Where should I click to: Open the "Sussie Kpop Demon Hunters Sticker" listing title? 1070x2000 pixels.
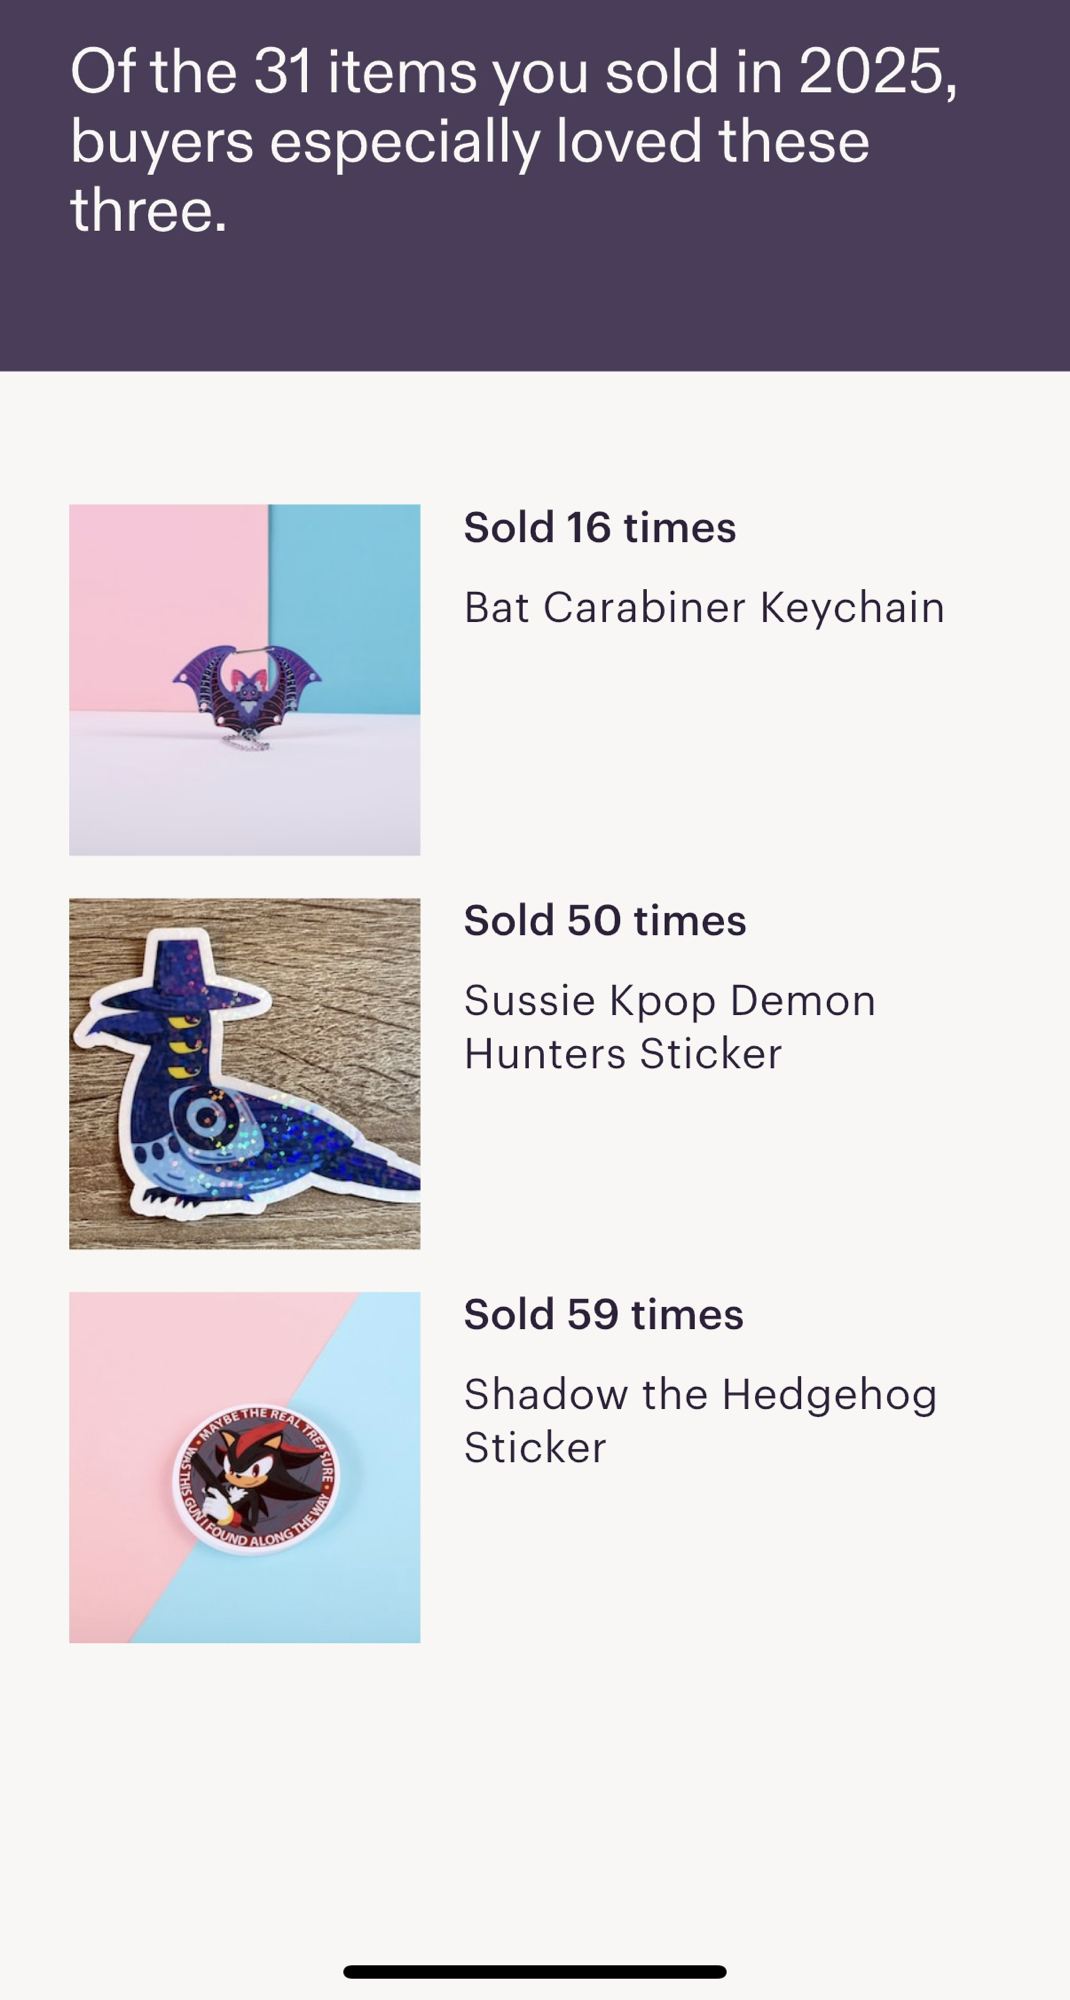[669, 1027]
